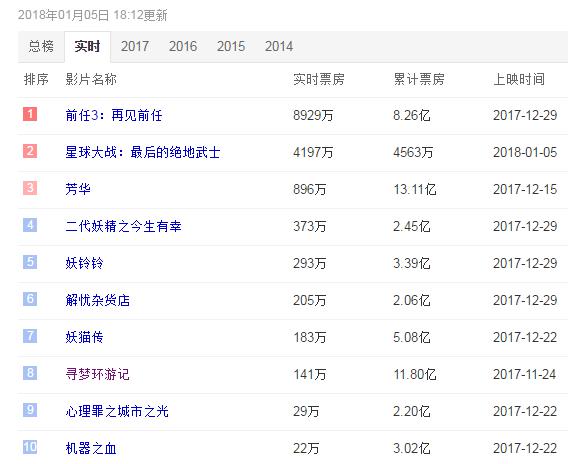Open movie link 解忧杂货店
The height and width of the screenshot is (464, 583).
[x=97, y=300]
